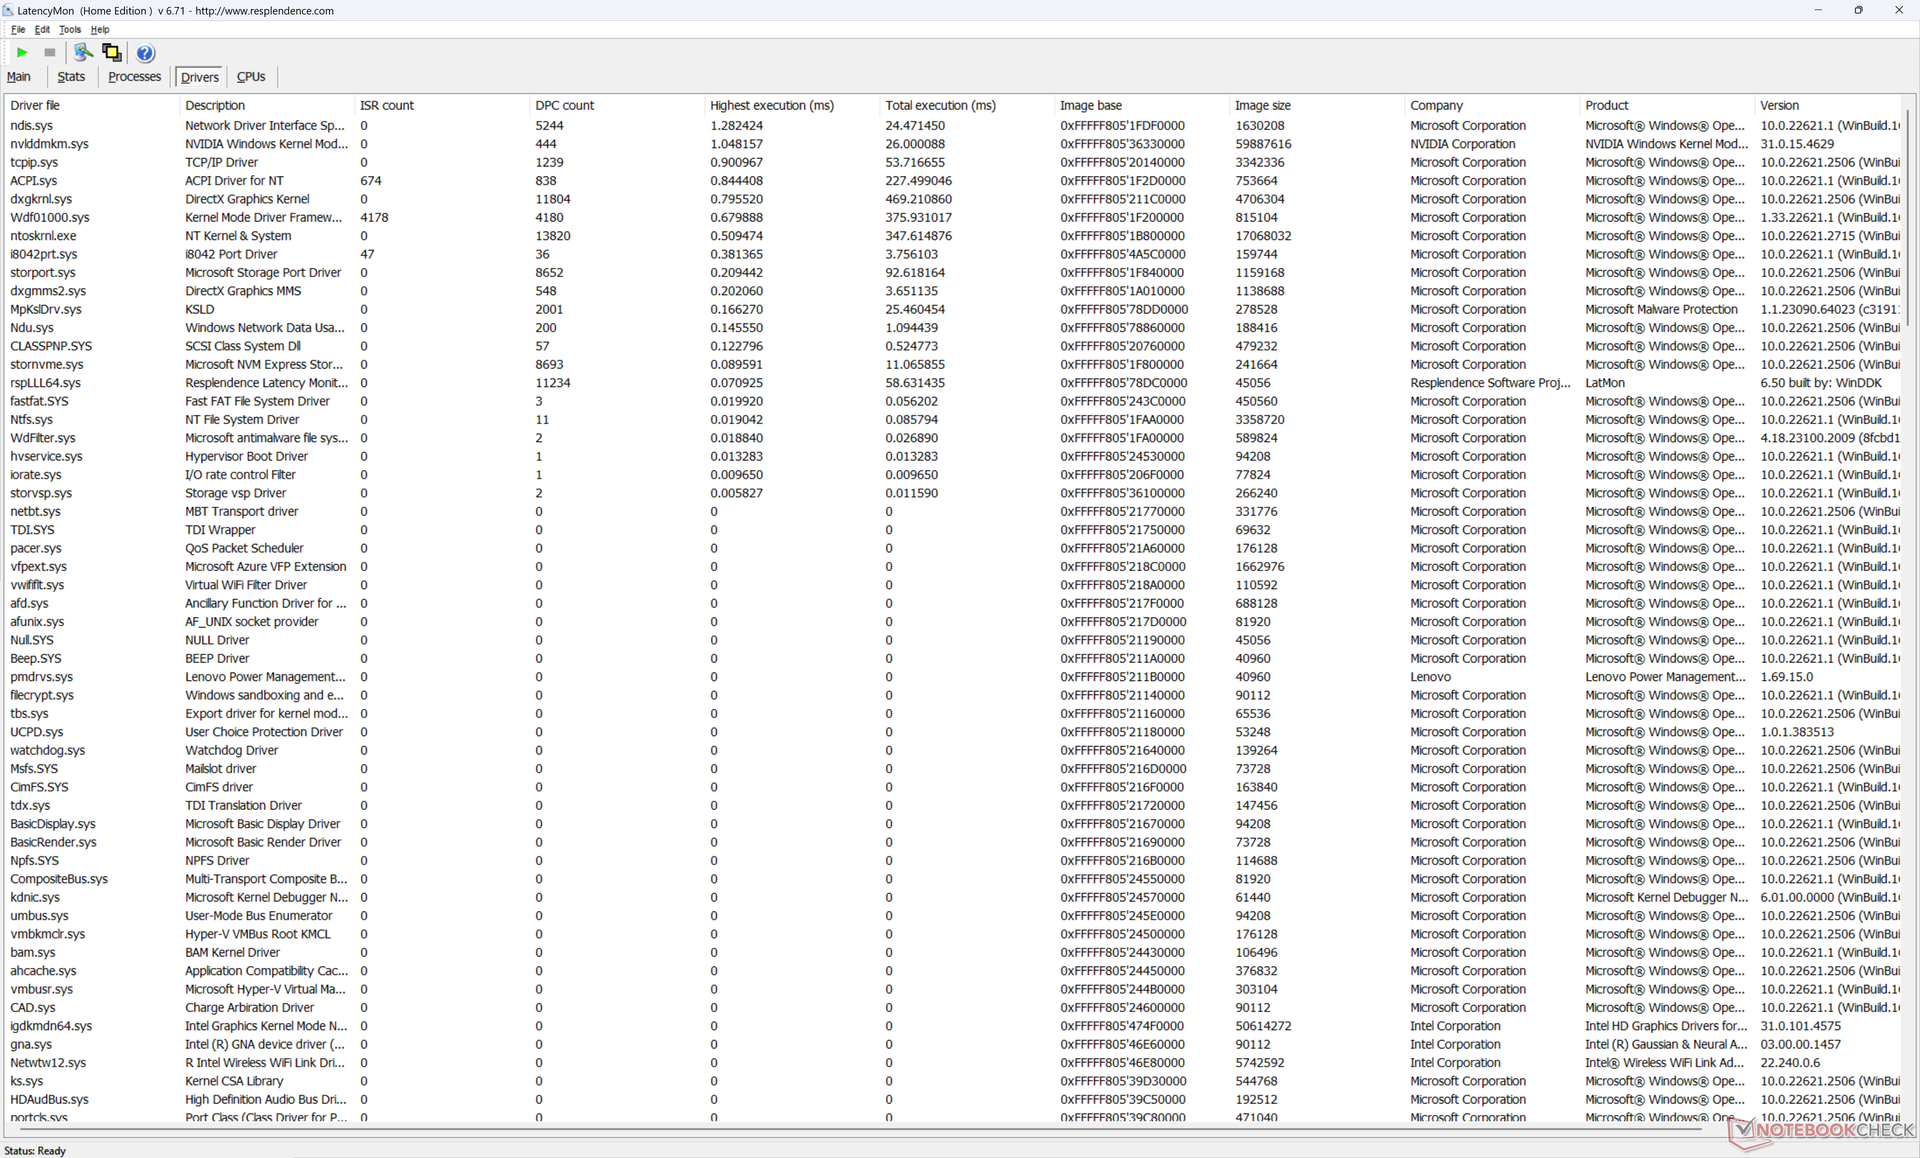
Task: Click the 'Status: Ready' status bar text
Action: click(35, 1151)
